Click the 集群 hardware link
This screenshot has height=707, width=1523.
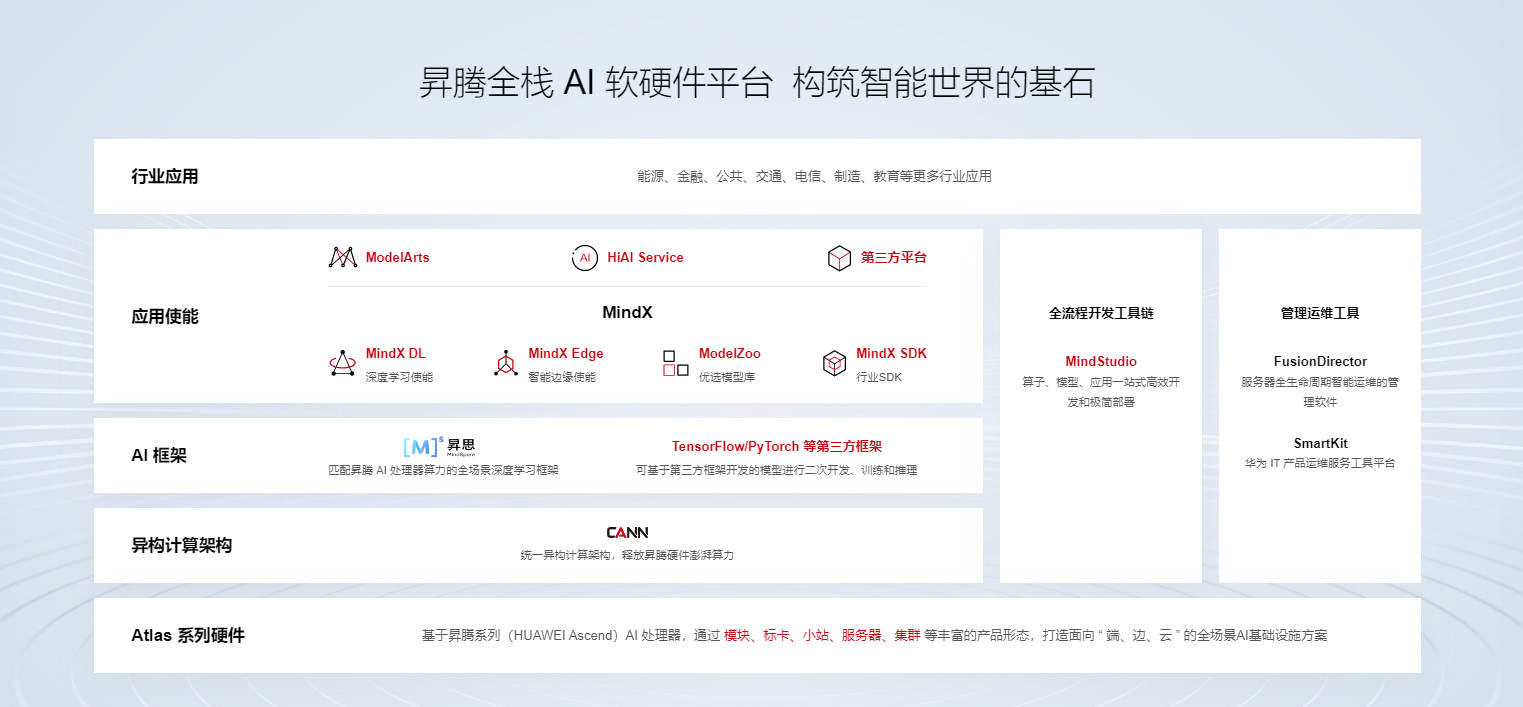908,636
